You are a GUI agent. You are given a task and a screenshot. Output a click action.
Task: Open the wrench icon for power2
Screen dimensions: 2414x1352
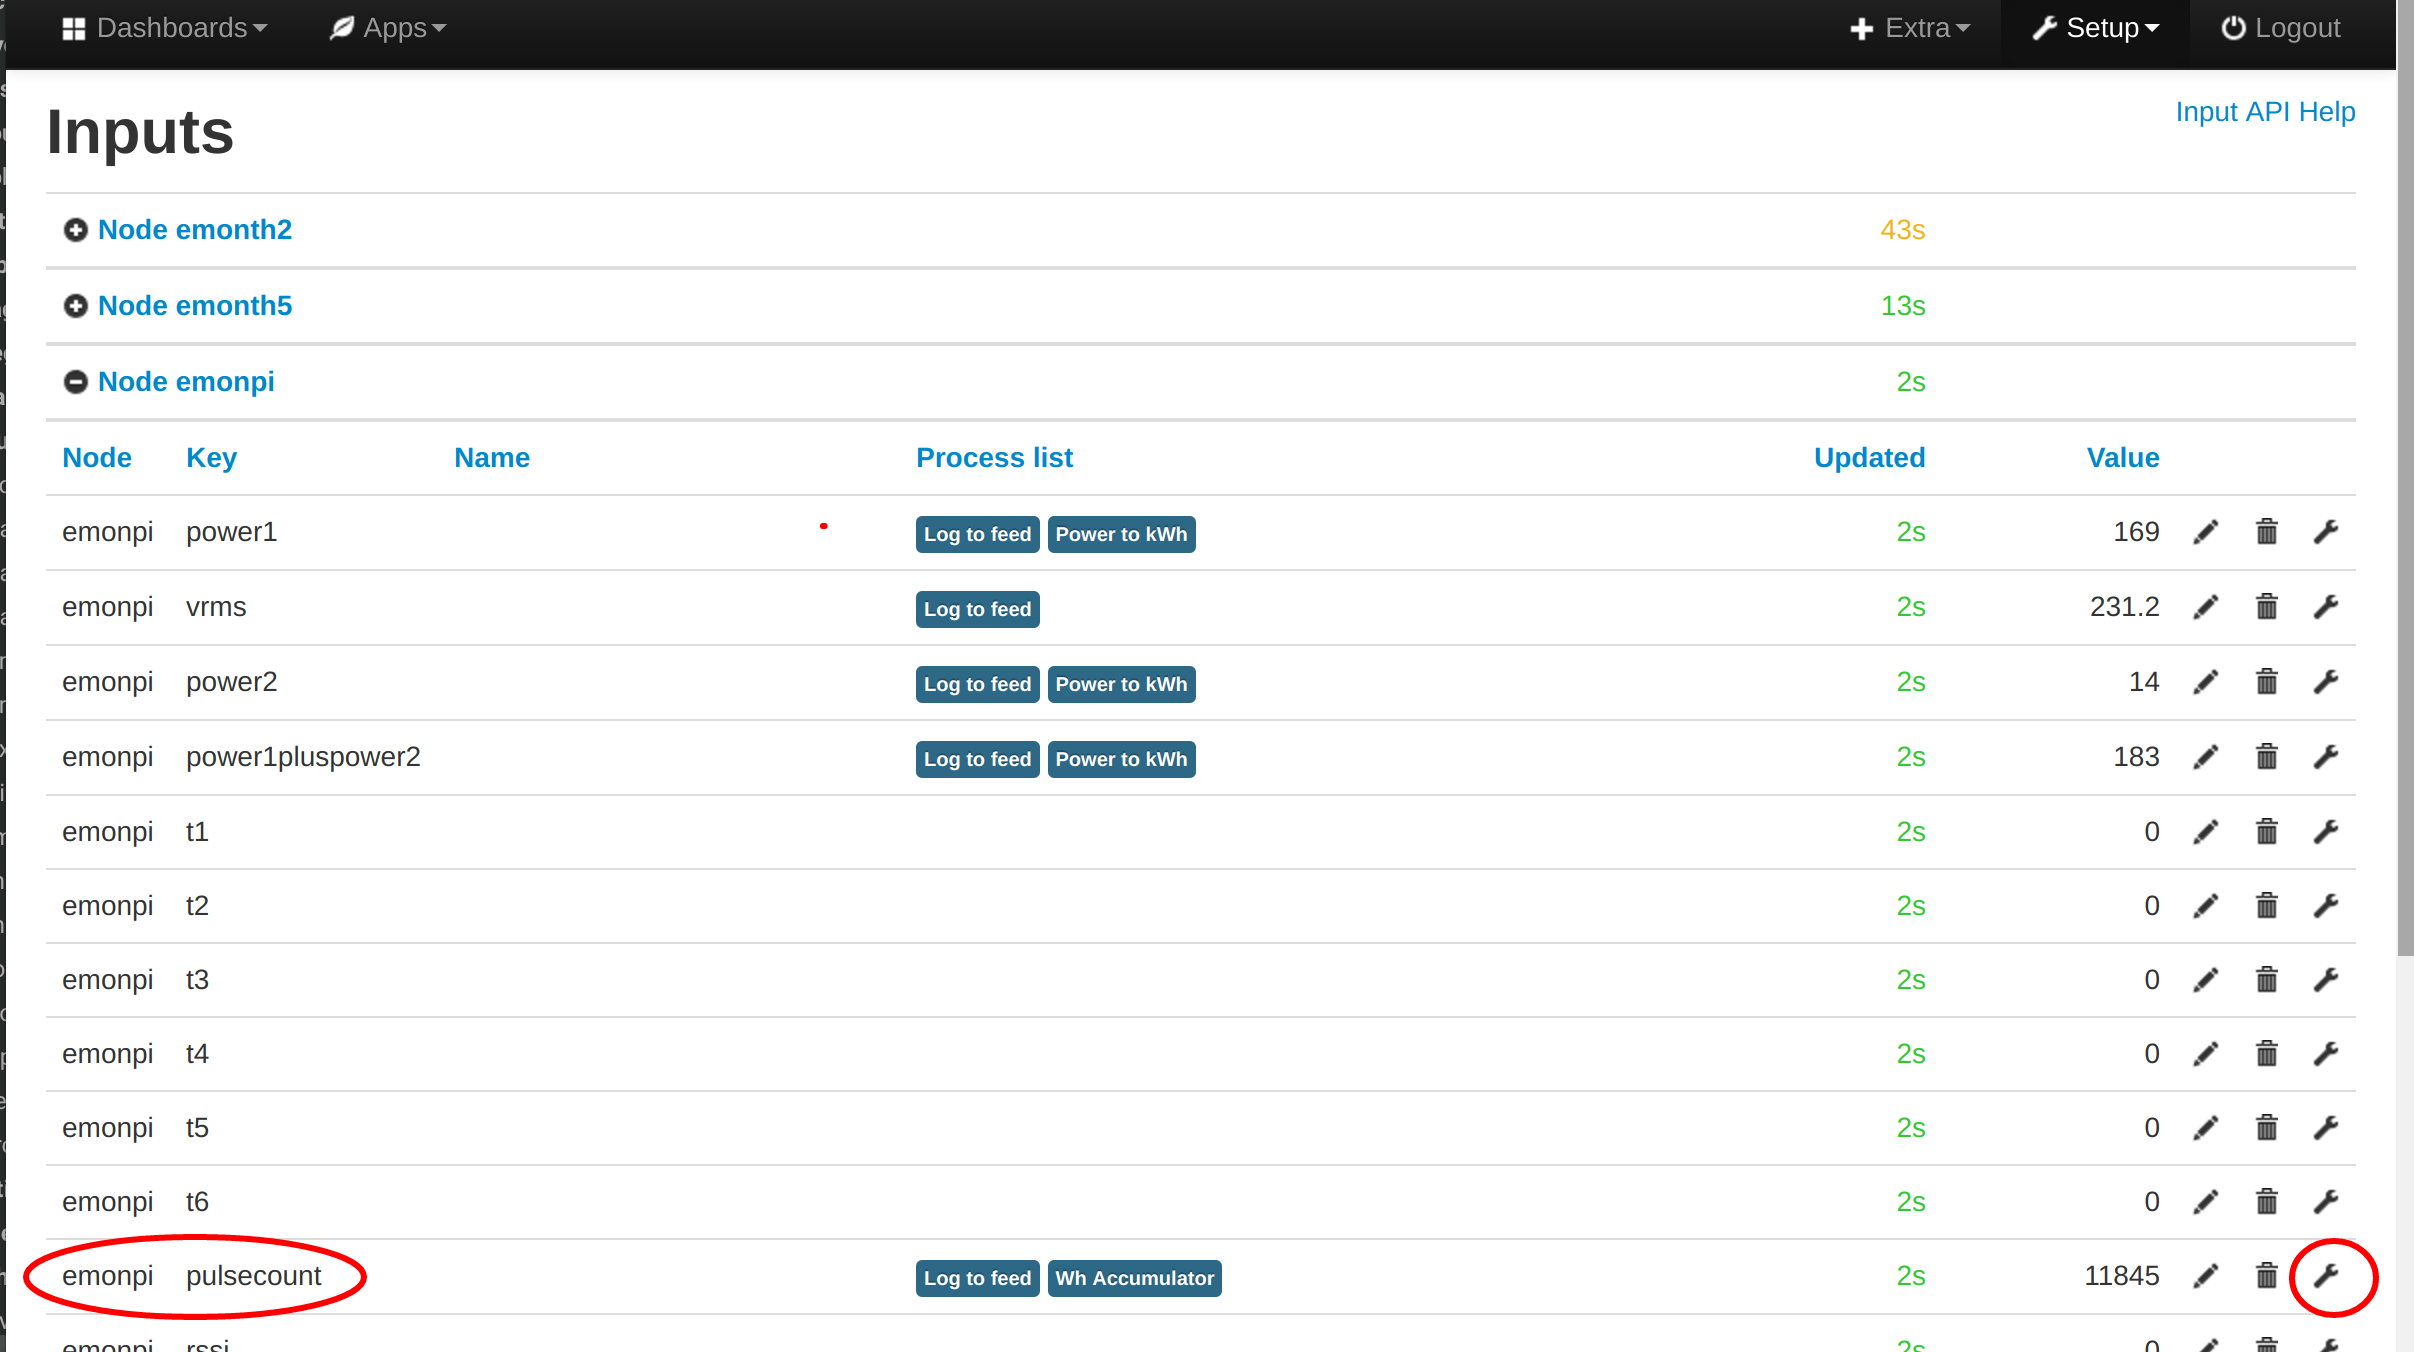(x=2326, y=682)
